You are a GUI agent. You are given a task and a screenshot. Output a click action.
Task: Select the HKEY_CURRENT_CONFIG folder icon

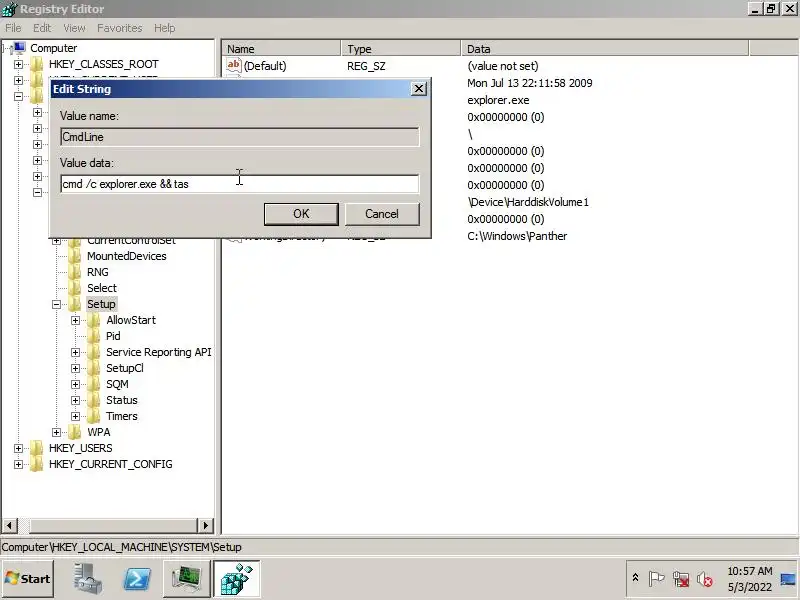pos(37,464)
